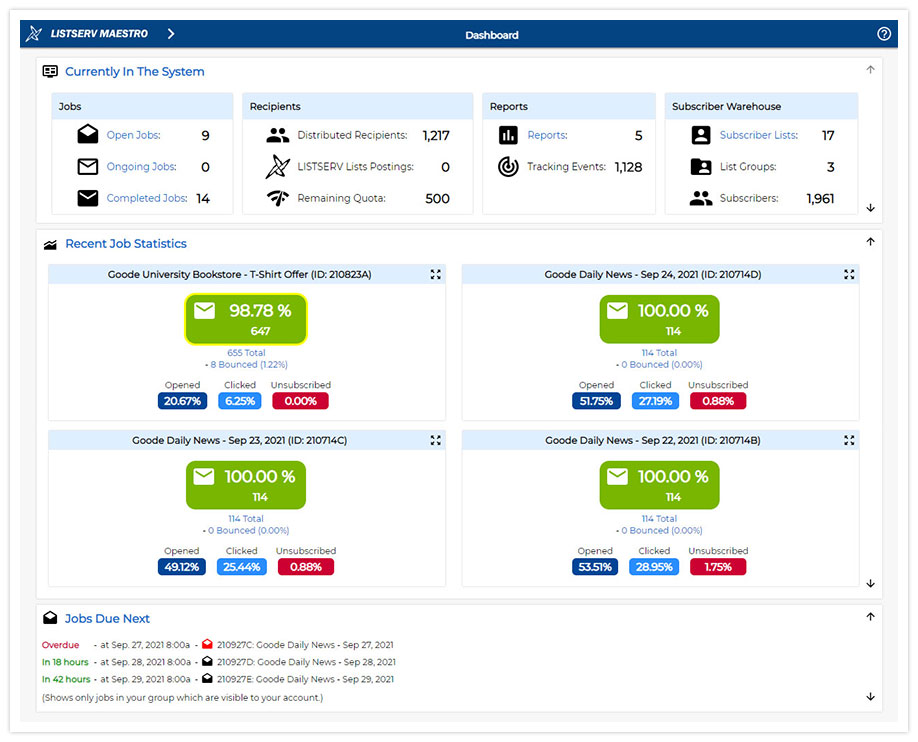This screenshot has height=742, width=918.
Task: Click the Currently In The System panel icon
Action: point(50,71)
